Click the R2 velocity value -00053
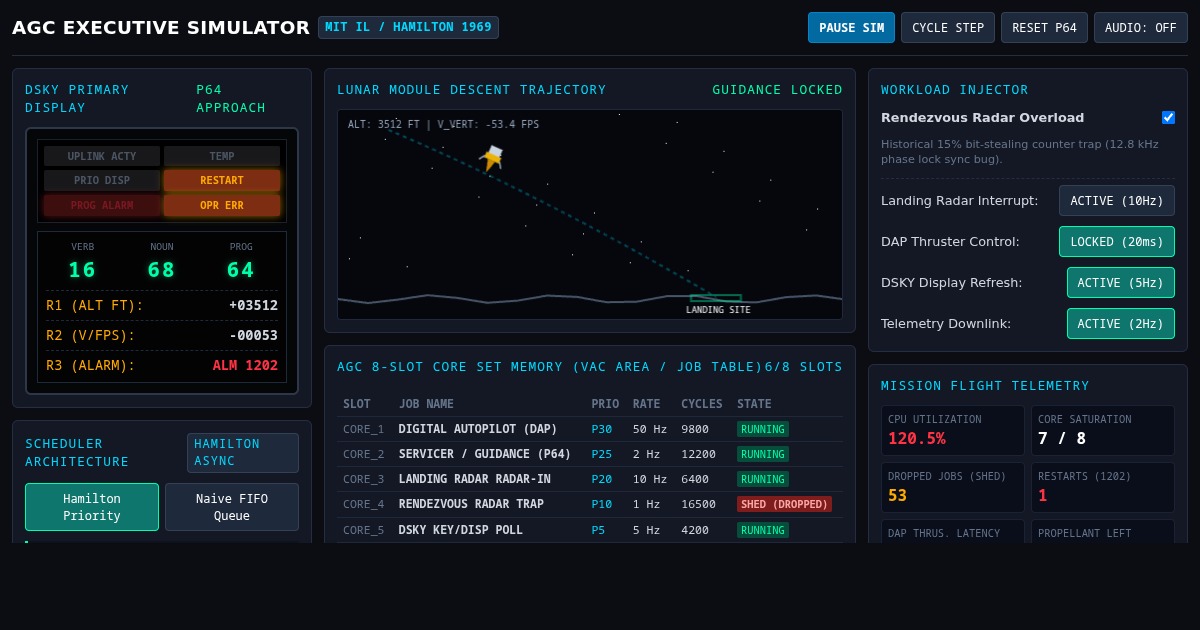Image resolution: width=1200 pixels, height=630 pixels. click(x=254, y=335)
